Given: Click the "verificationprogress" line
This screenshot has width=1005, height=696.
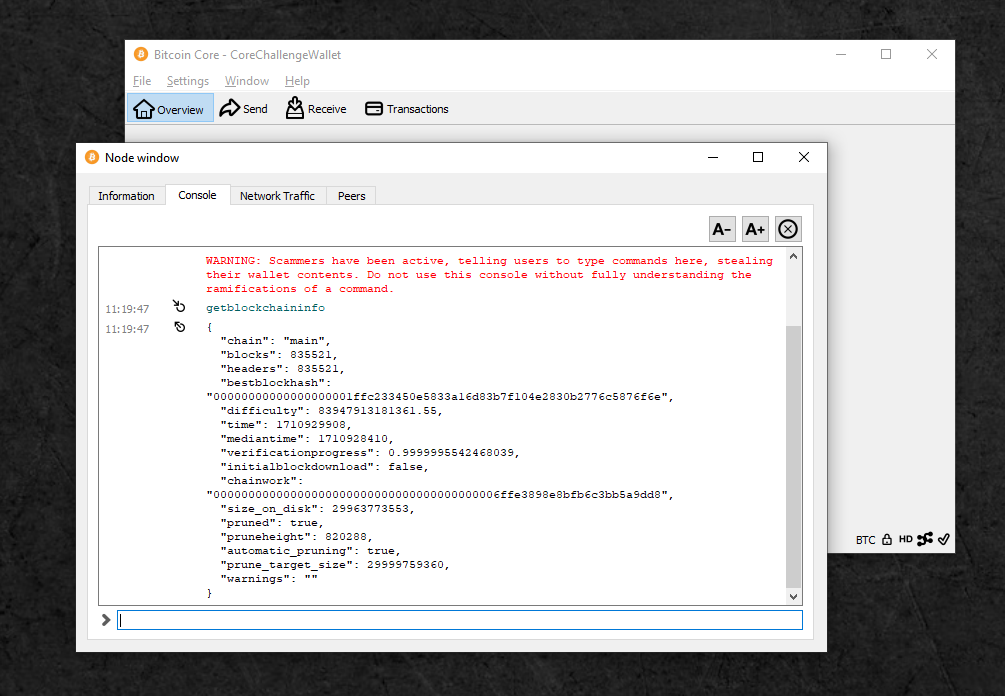Looking at the screenshot, I should (x=370, y=452).
